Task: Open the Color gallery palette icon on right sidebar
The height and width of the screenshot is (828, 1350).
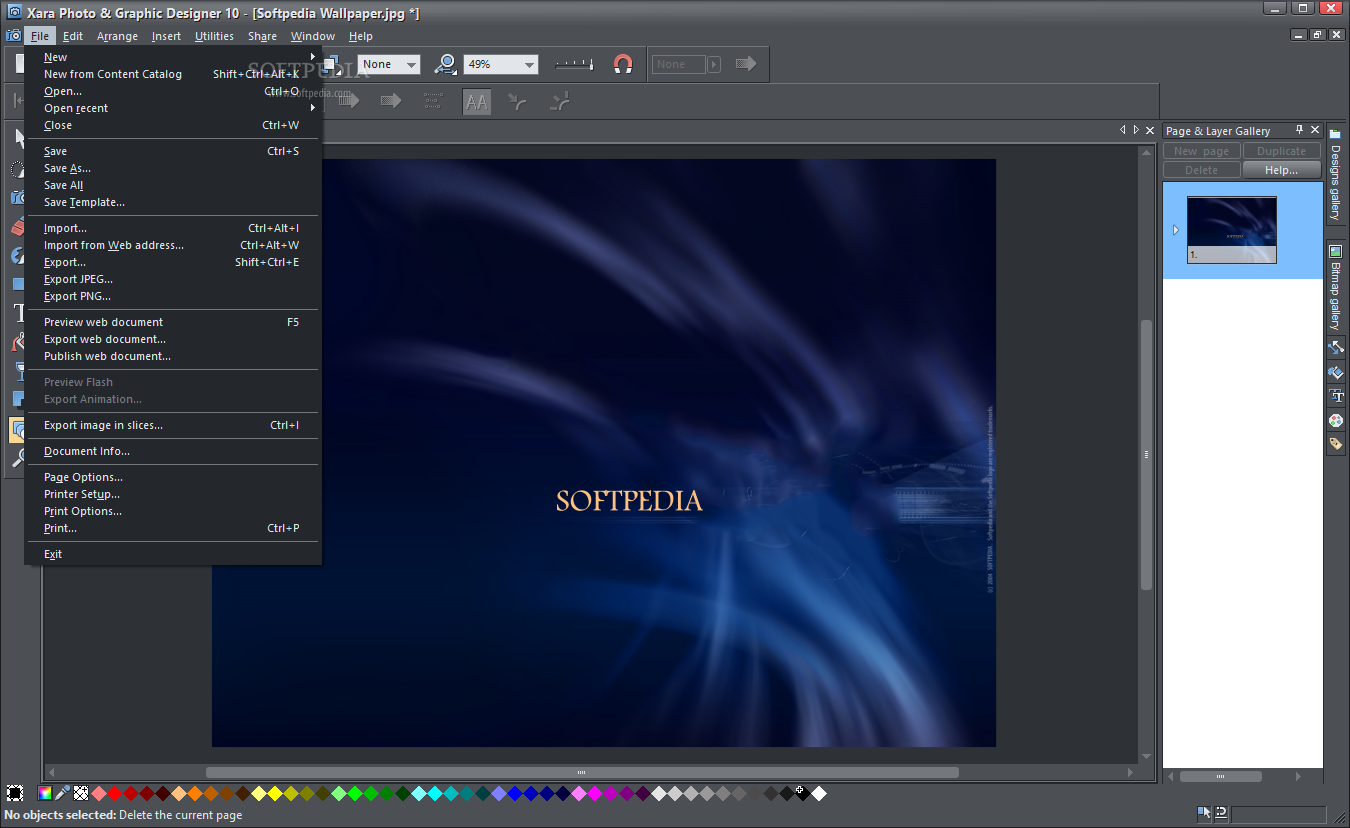Action: pos(1336,420)
